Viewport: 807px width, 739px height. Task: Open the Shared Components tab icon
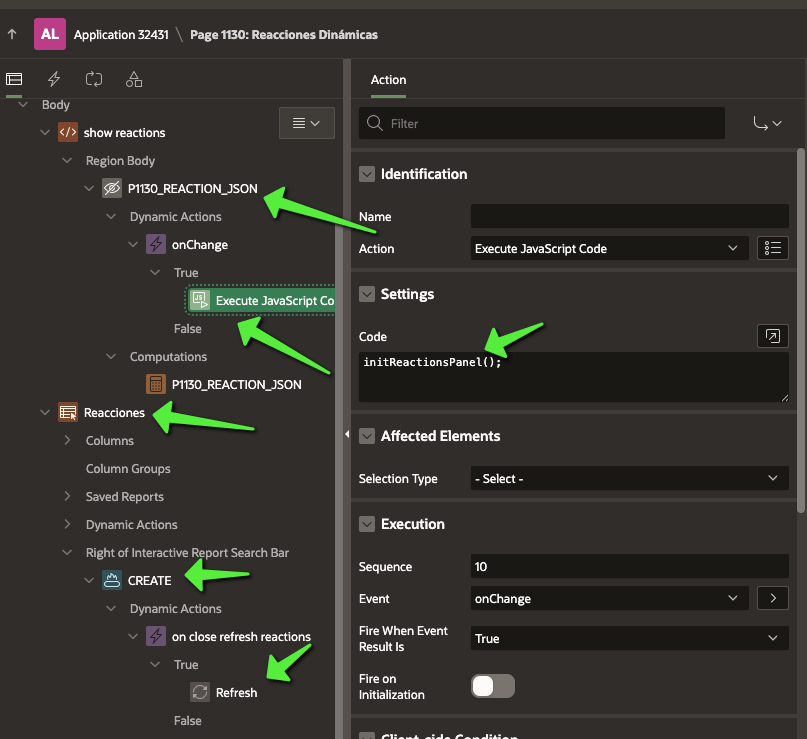pyautogui.click(x=134, y=79)
